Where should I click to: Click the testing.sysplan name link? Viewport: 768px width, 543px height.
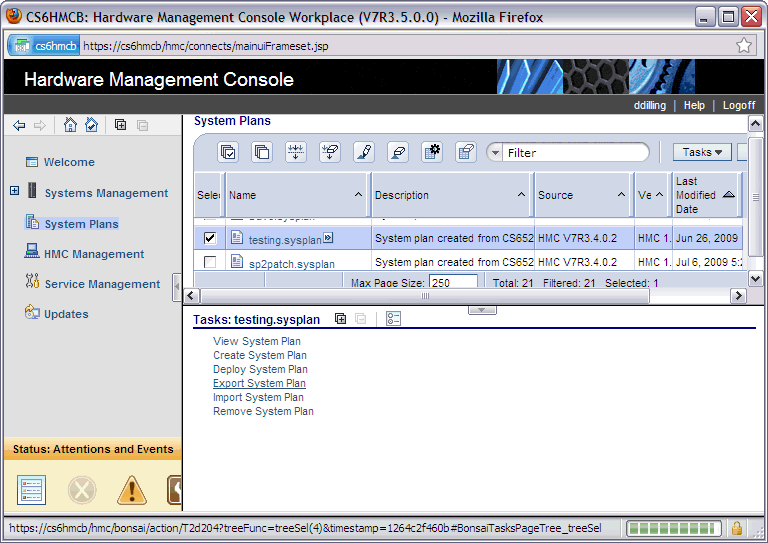[x=285, y=240]
